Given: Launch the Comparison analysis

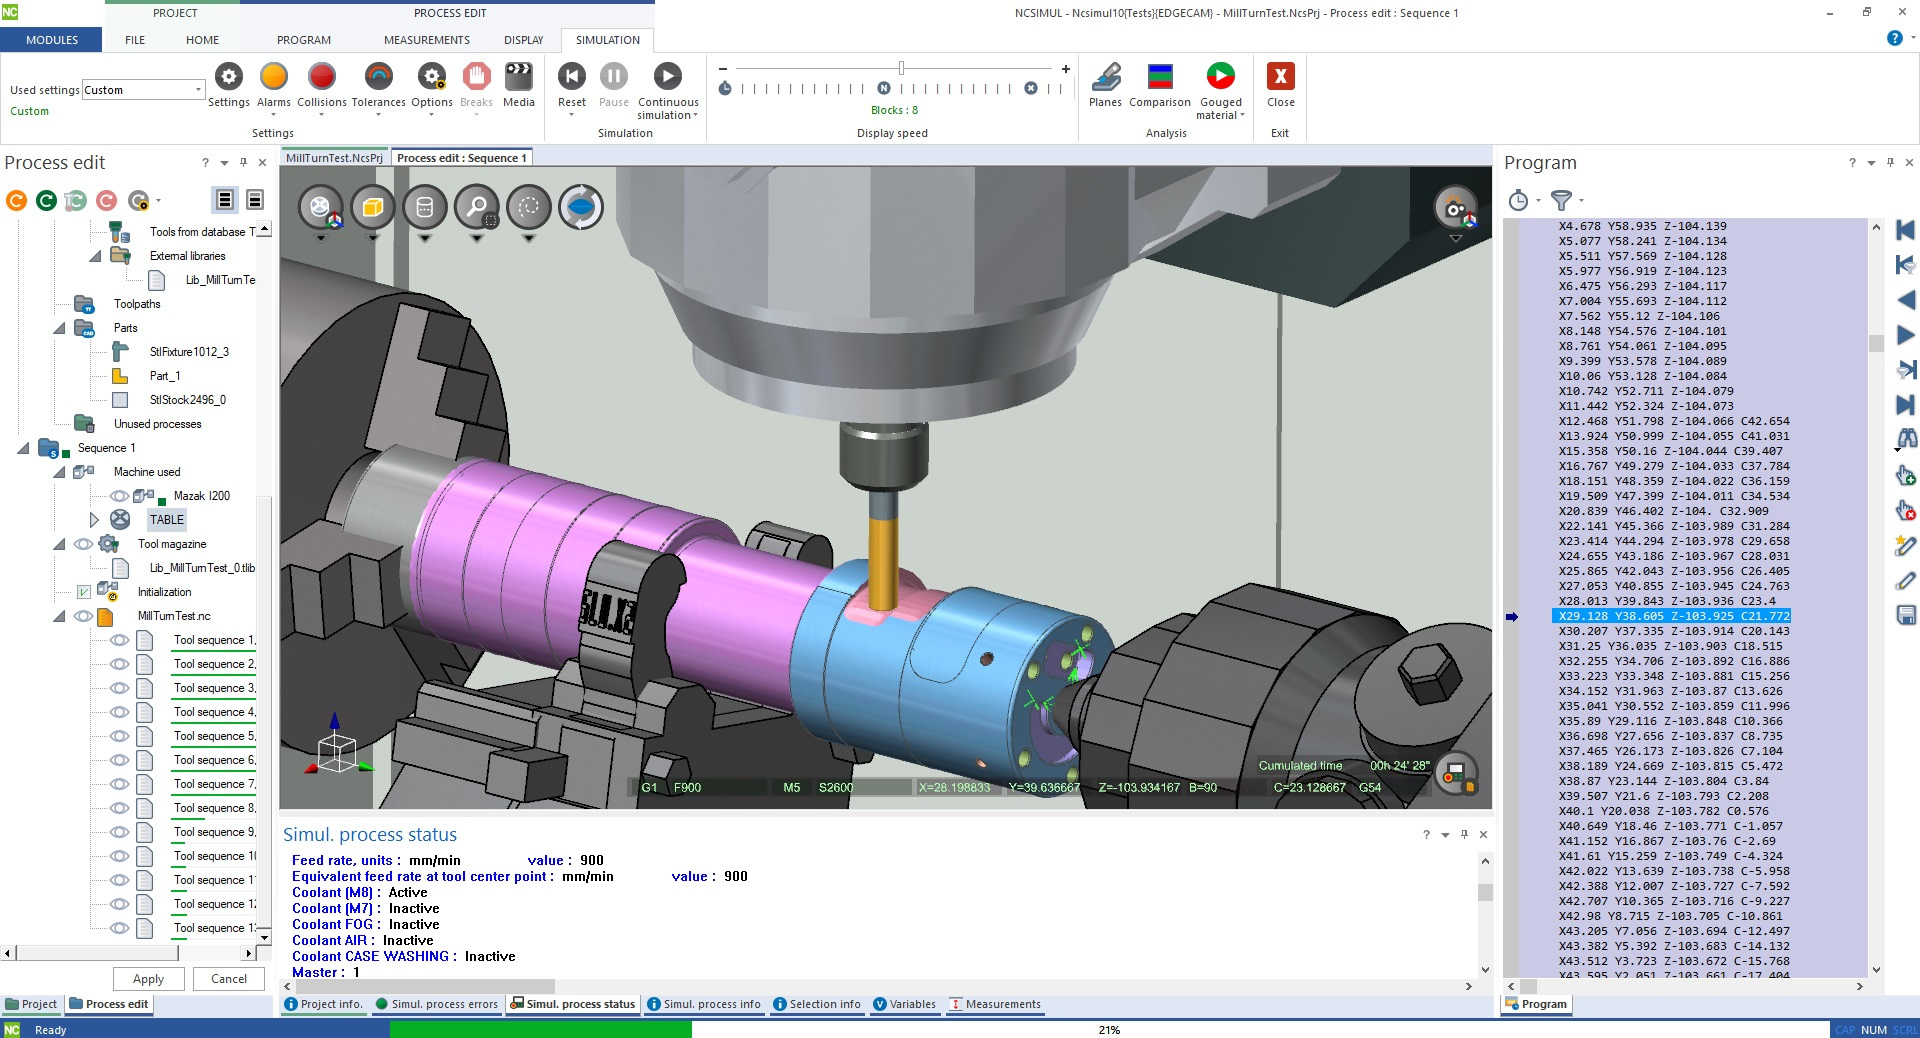Looking at the screenshot, I should pyautogui.click(x=1159, y=77).
